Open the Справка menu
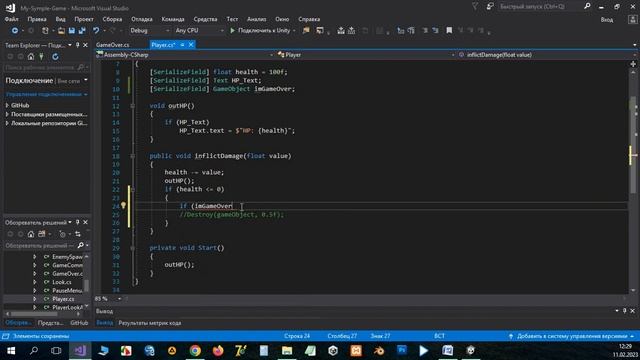This screenshot has width=640, height=360. [309, 19]
